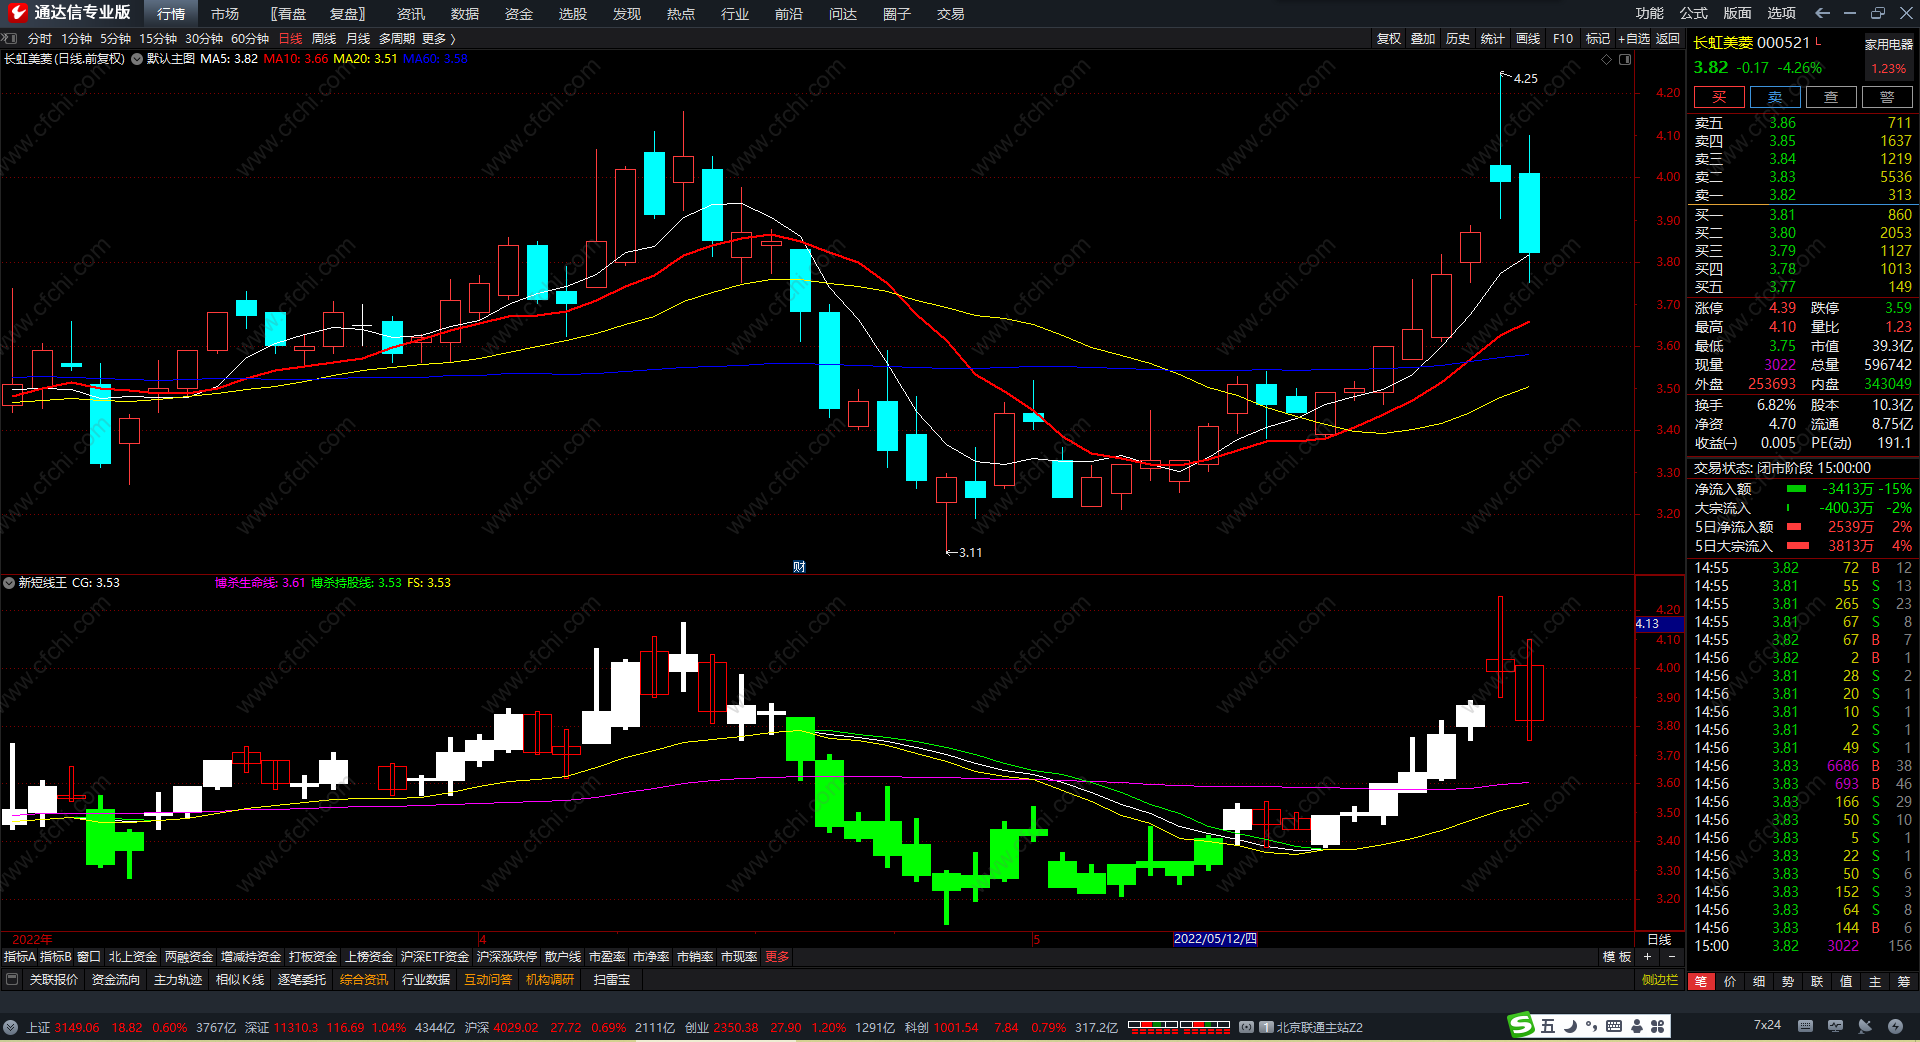
Task: Toggle the side panel layout icon
Action: click(1625, 59)
